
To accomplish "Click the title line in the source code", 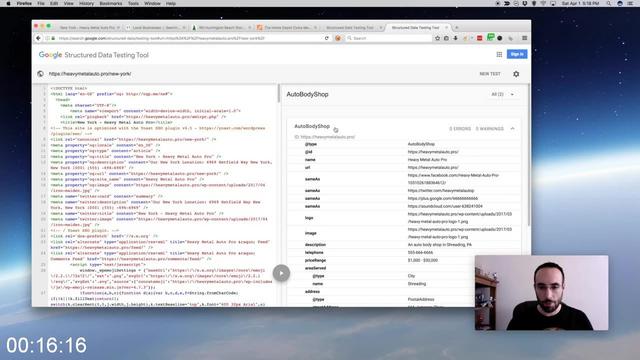I will pos(116,122).
